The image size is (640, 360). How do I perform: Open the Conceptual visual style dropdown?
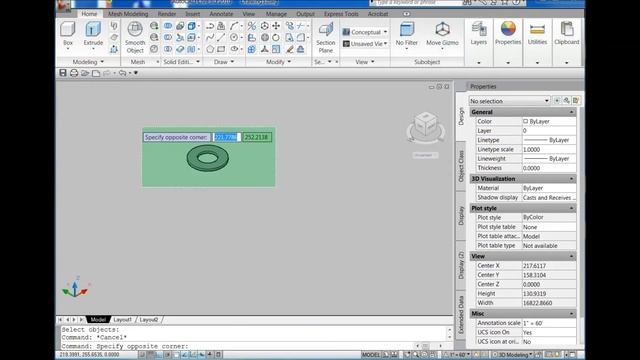tap(365, 32)
